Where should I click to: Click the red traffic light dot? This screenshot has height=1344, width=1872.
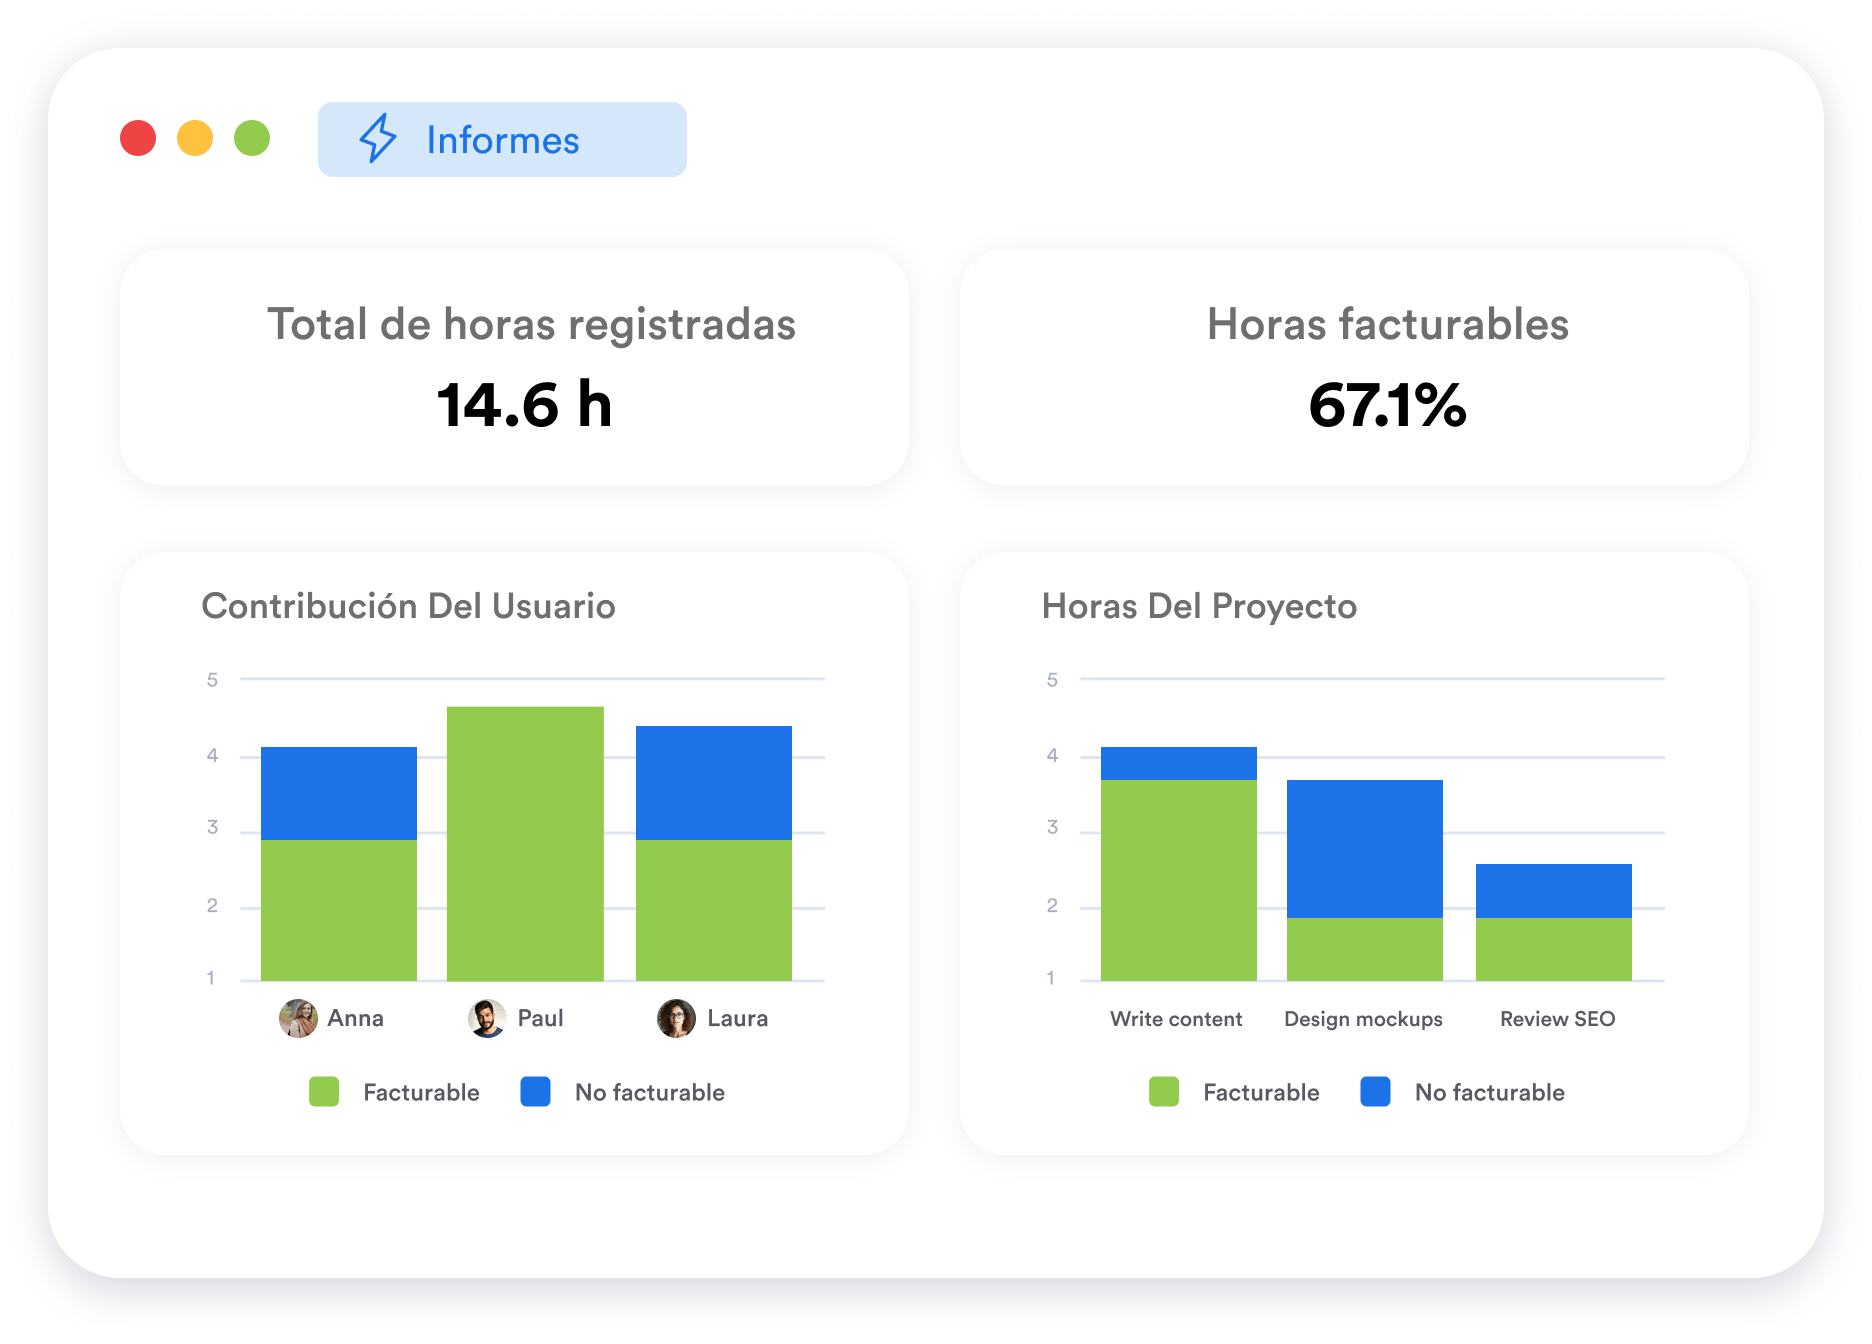[x=139, y=139]
